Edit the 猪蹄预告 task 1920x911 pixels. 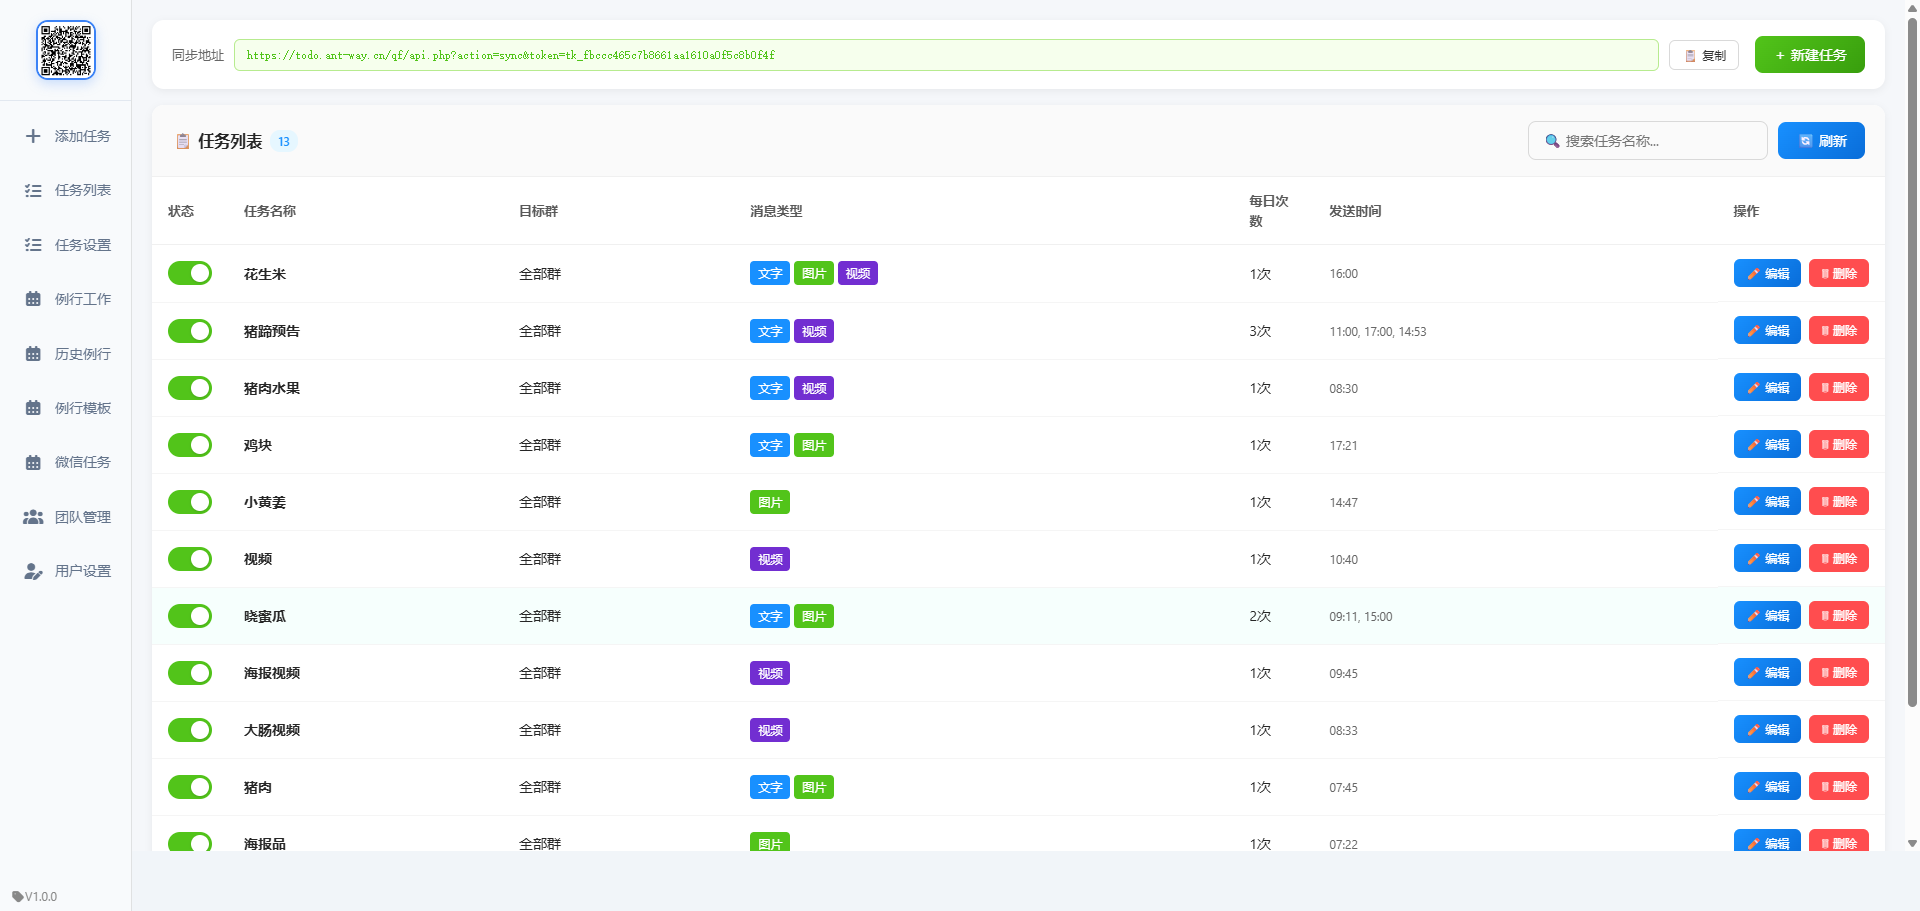tap(1767, 330)
